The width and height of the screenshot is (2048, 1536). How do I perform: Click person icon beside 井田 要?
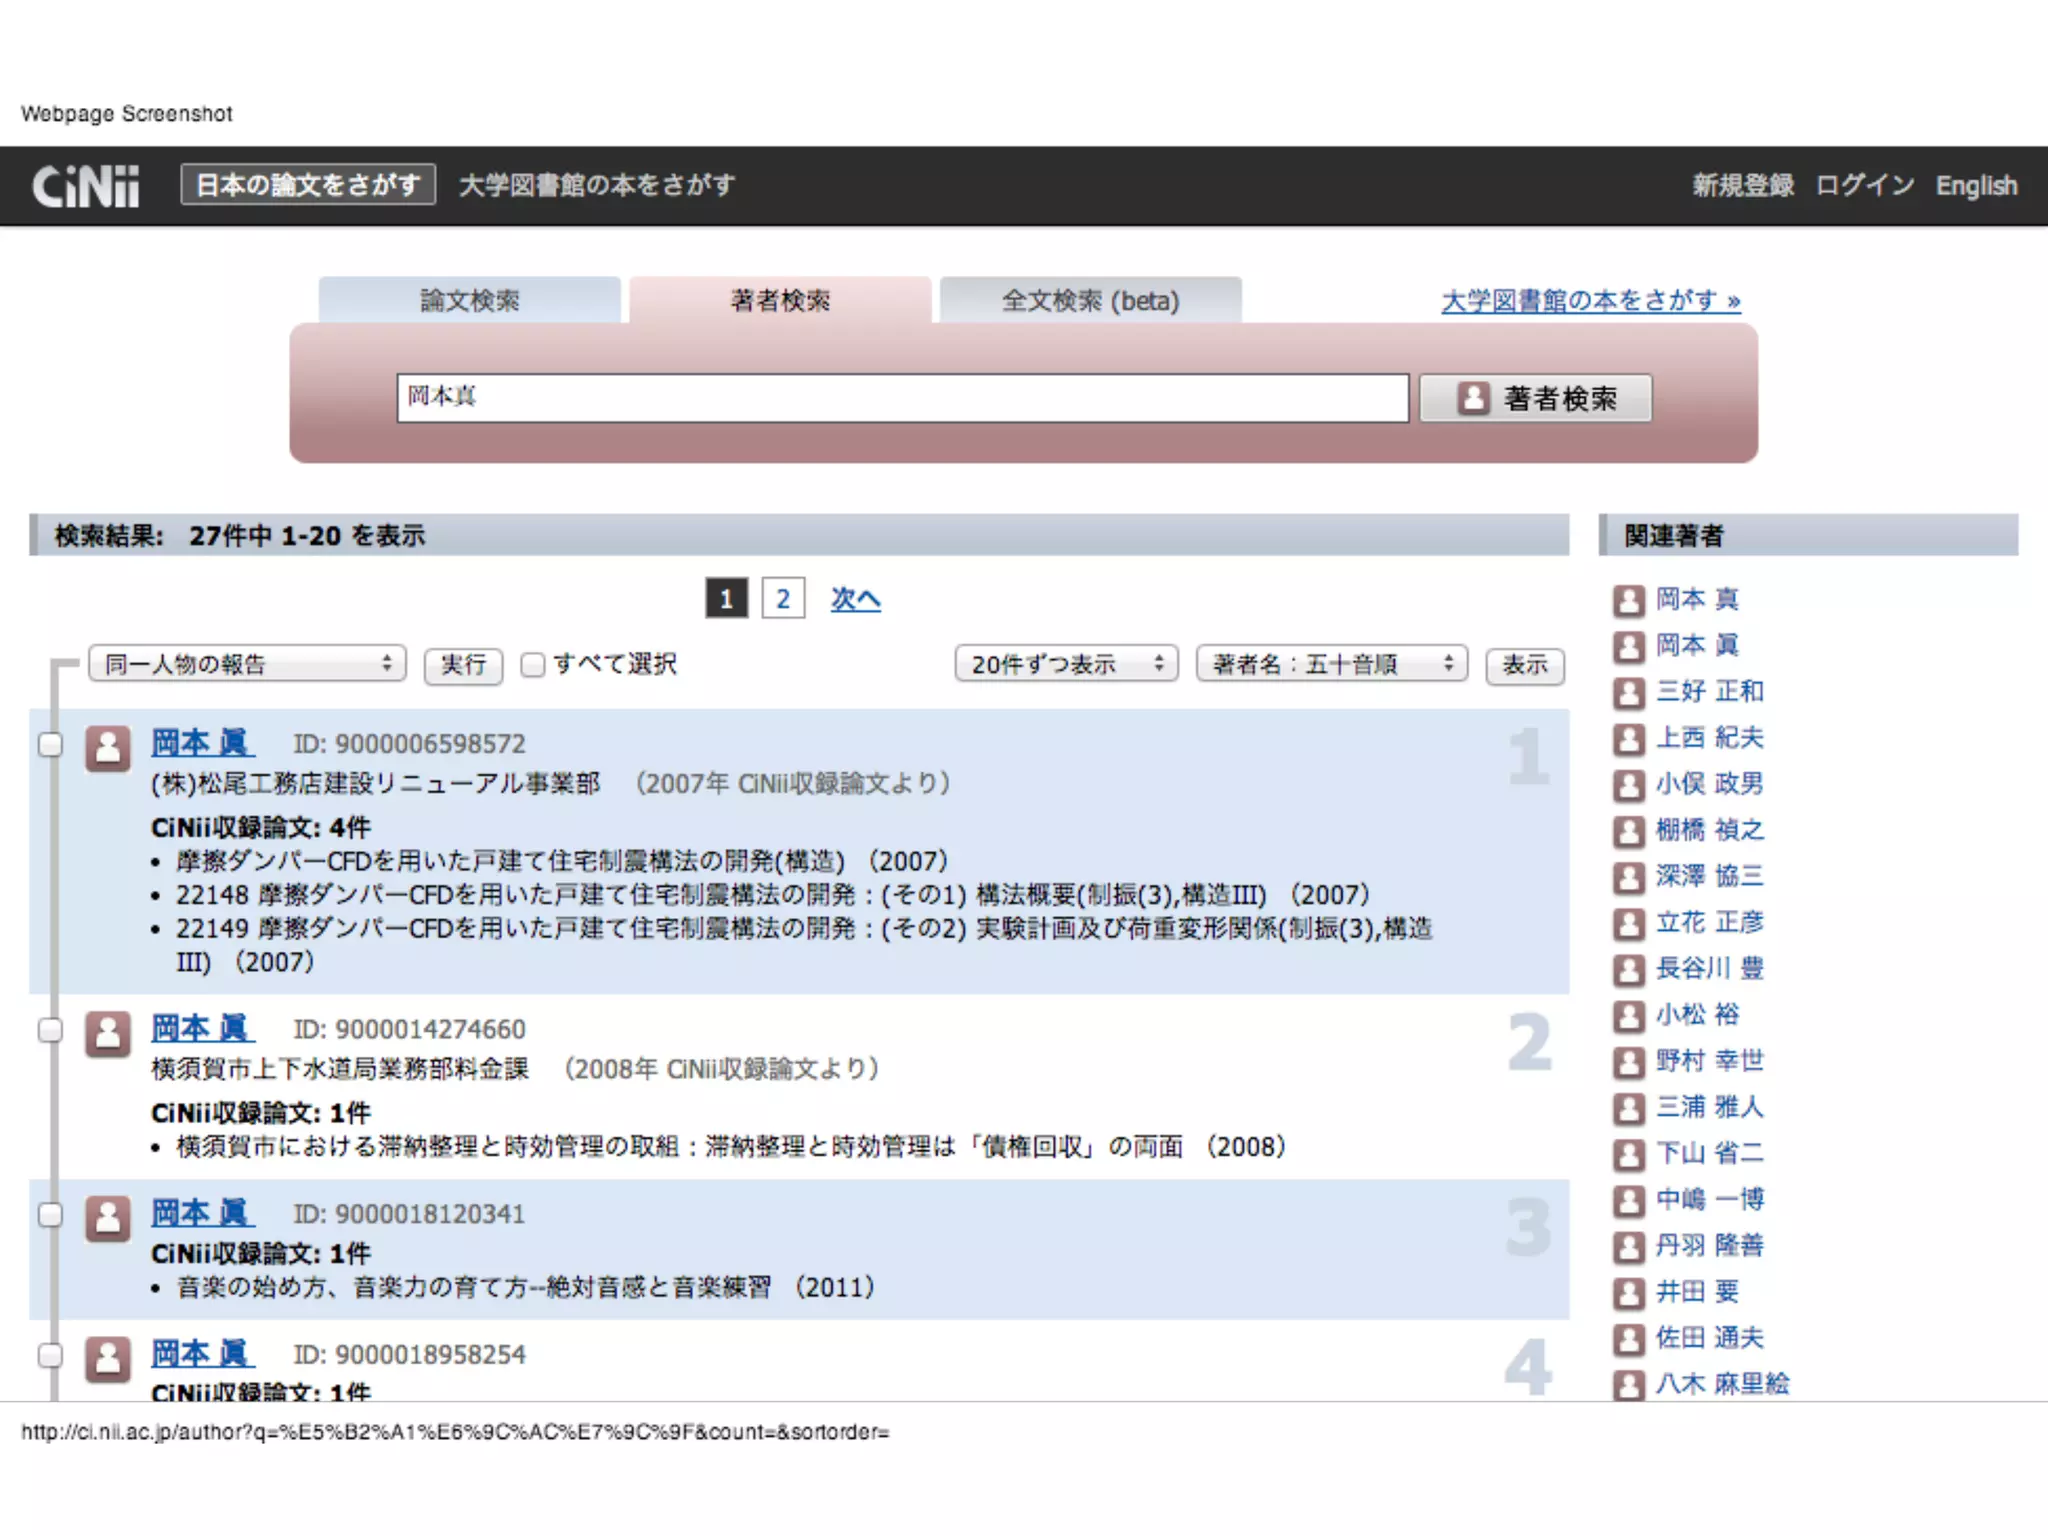tap(1629, 1293)
